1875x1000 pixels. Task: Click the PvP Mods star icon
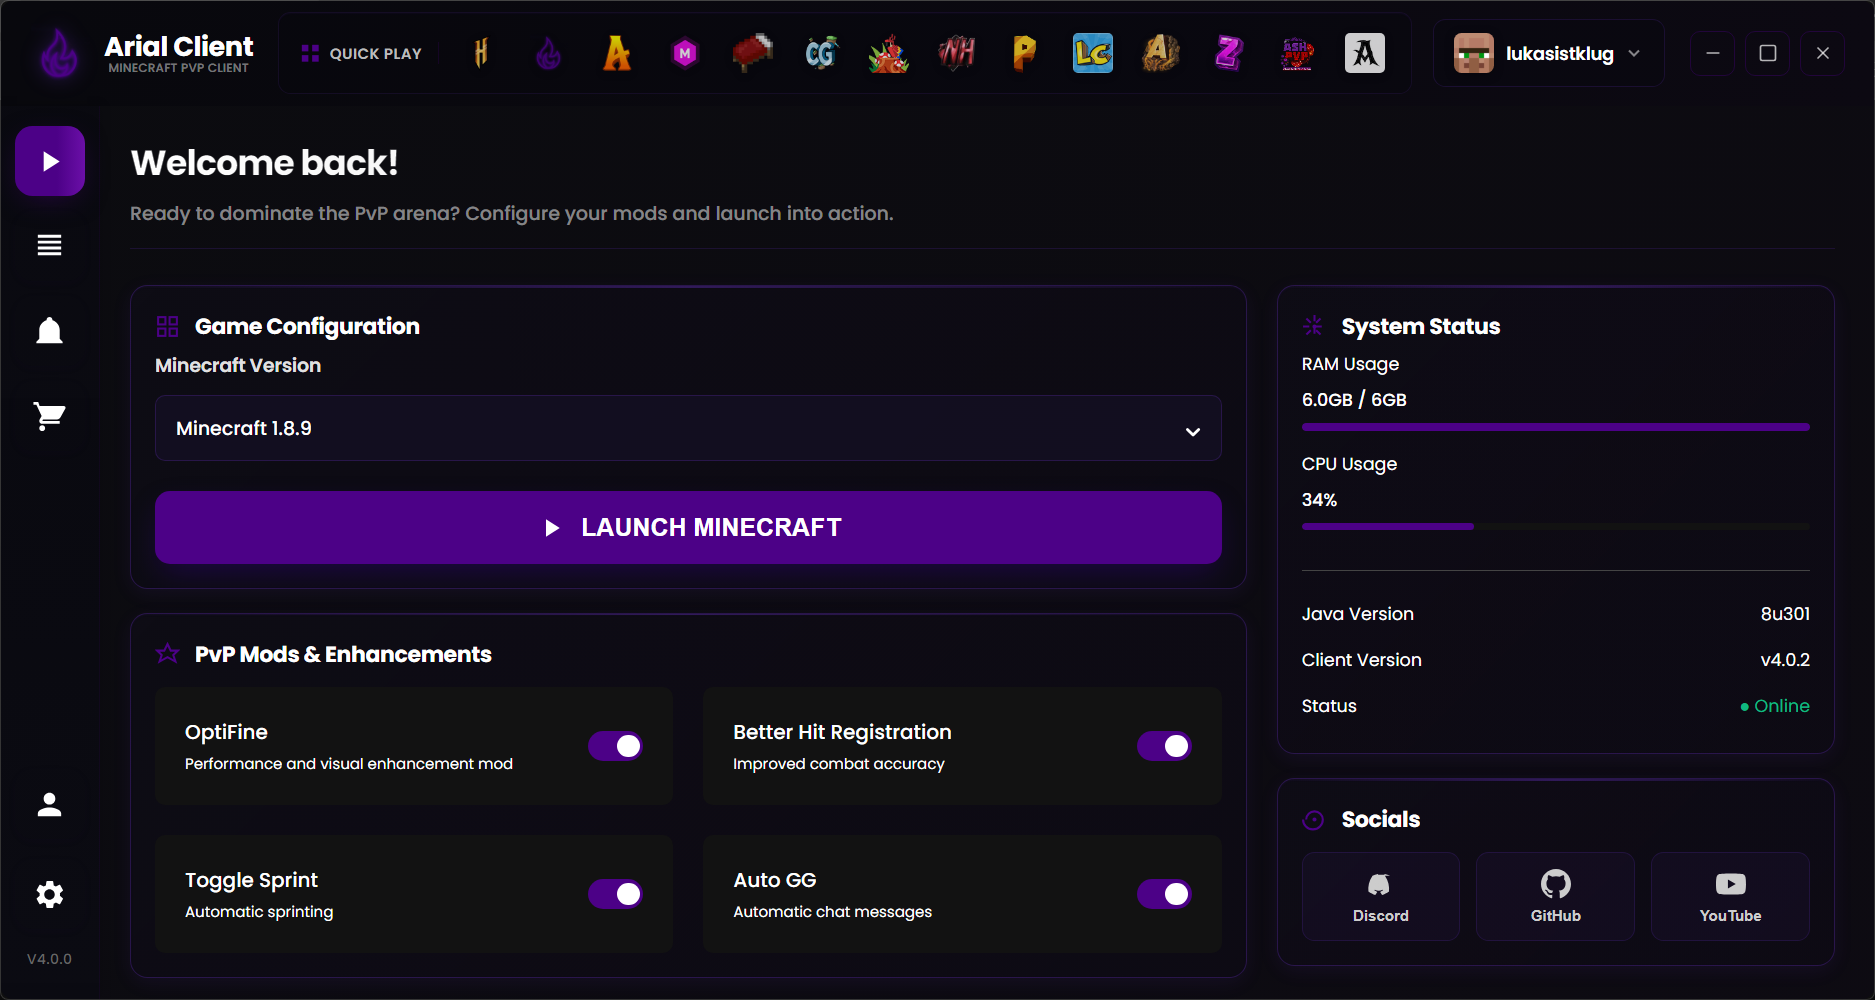[x=167, y=654]
